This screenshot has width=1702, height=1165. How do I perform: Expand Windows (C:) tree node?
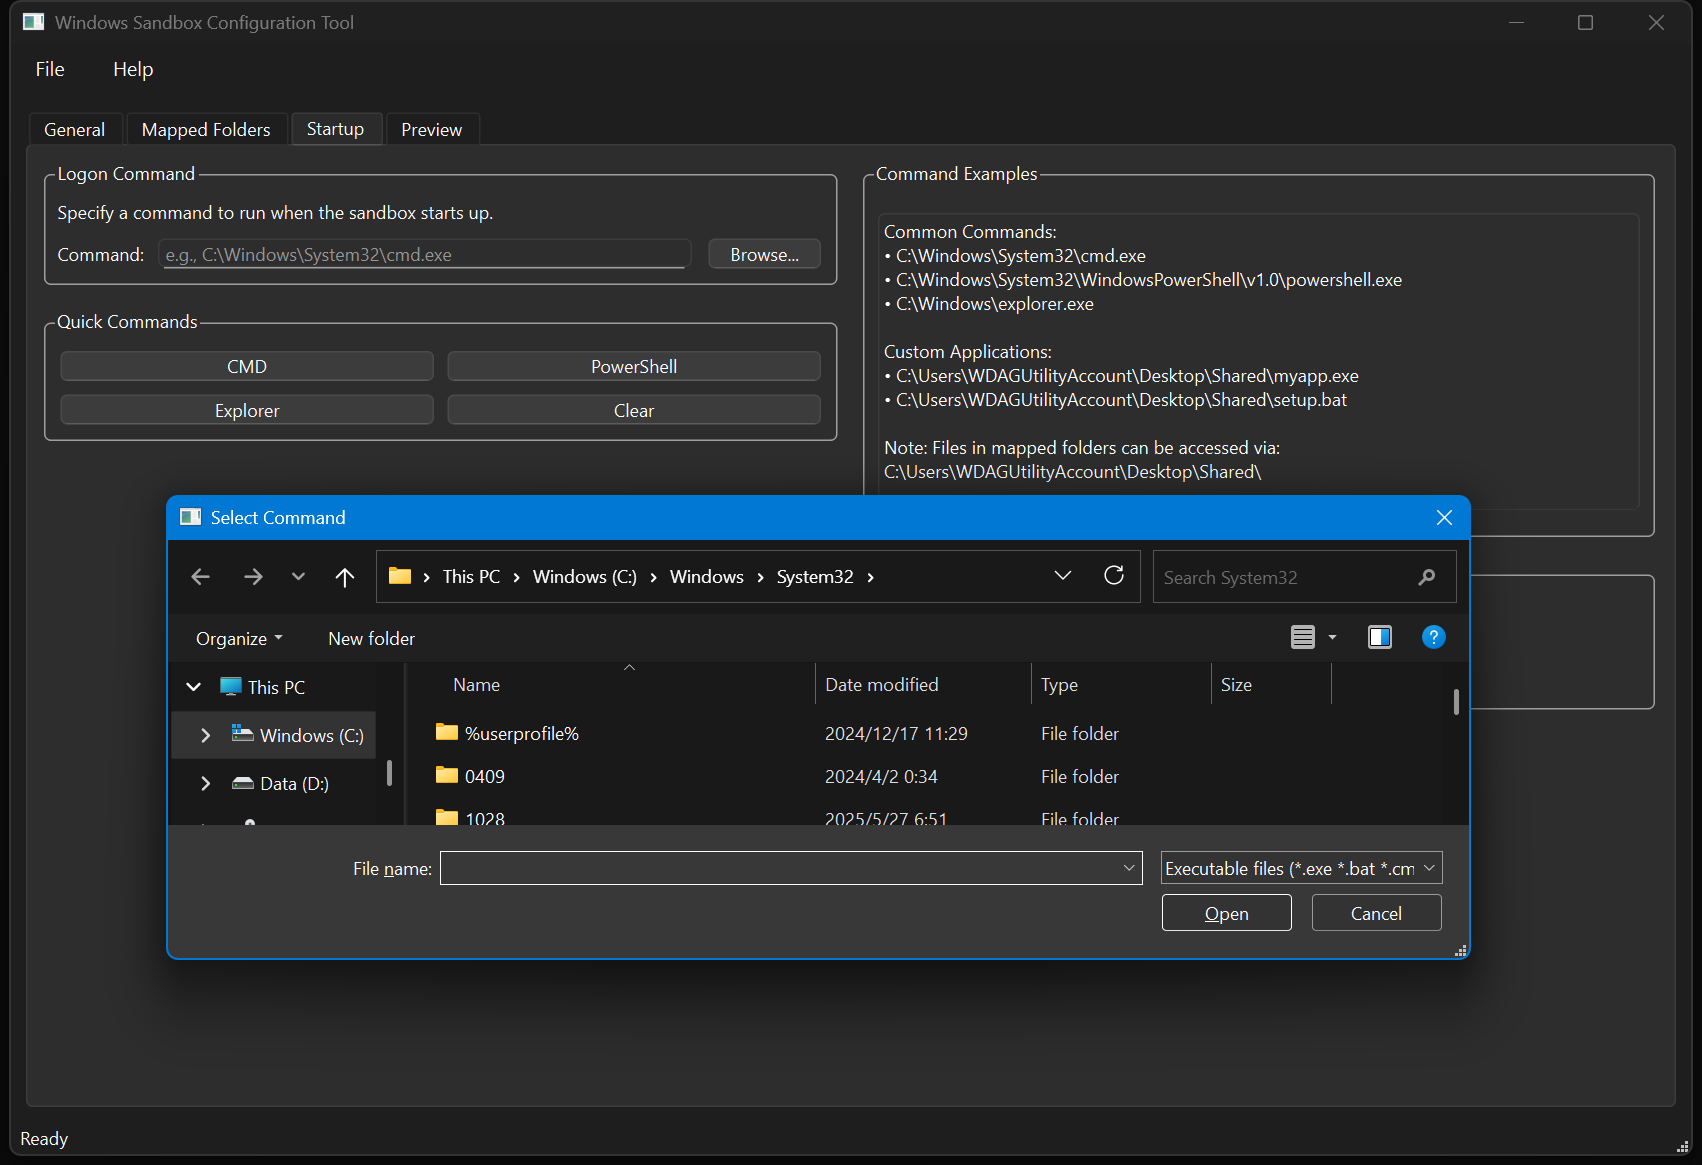[205, 735]
